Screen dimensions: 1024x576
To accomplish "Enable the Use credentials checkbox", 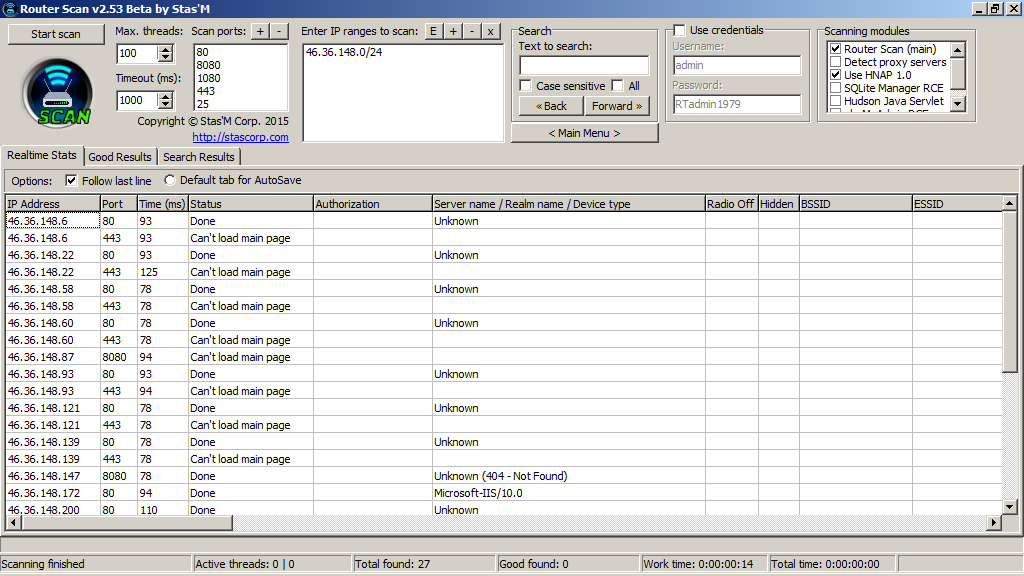I will coord(680,30).
